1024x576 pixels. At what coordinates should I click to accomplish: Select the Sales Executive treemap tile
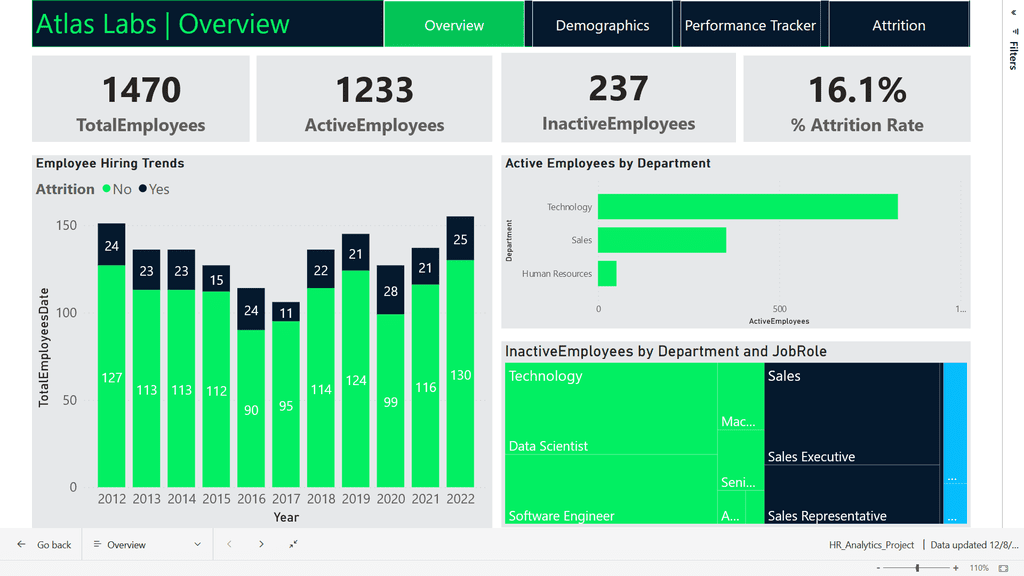click(x=852, y=414)
